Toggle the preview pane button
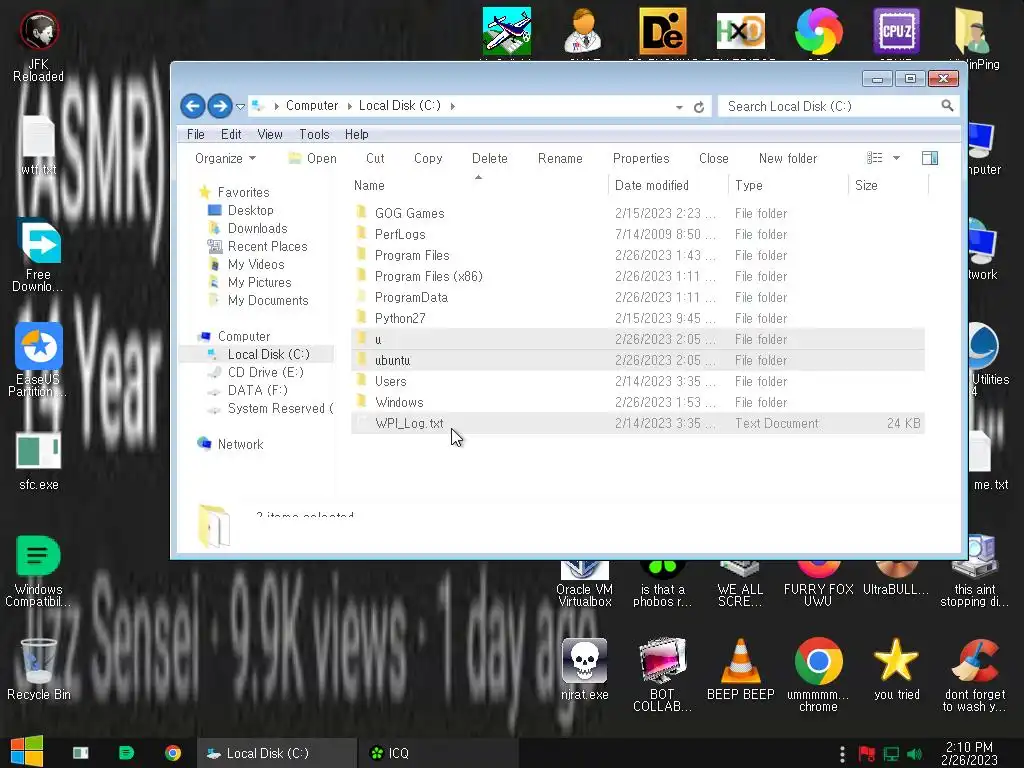This screenshot has width=1024, height=768. 930,158
